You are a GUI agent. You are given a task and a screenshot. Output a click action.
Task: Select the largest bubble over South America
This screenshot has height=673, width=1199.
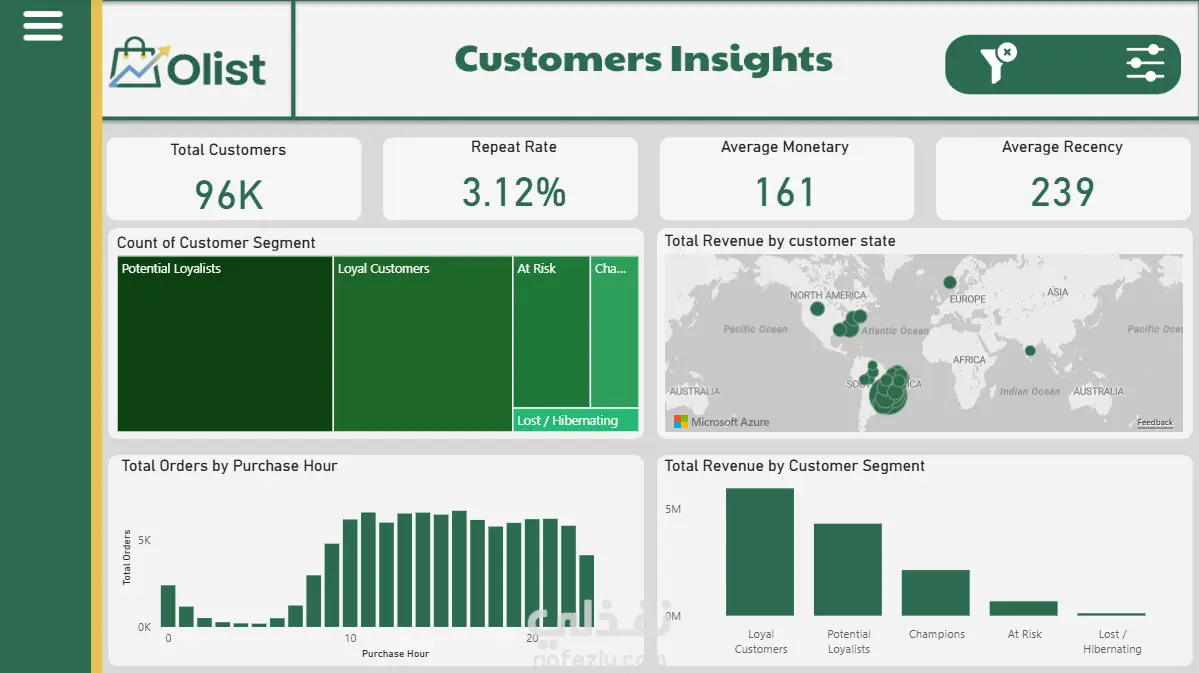pyautogui.click(x=889, y=395)
